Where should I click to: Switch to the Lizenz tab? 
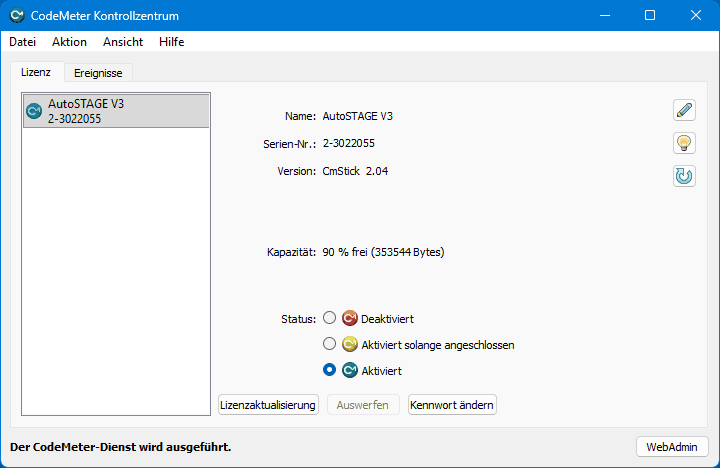36,72
